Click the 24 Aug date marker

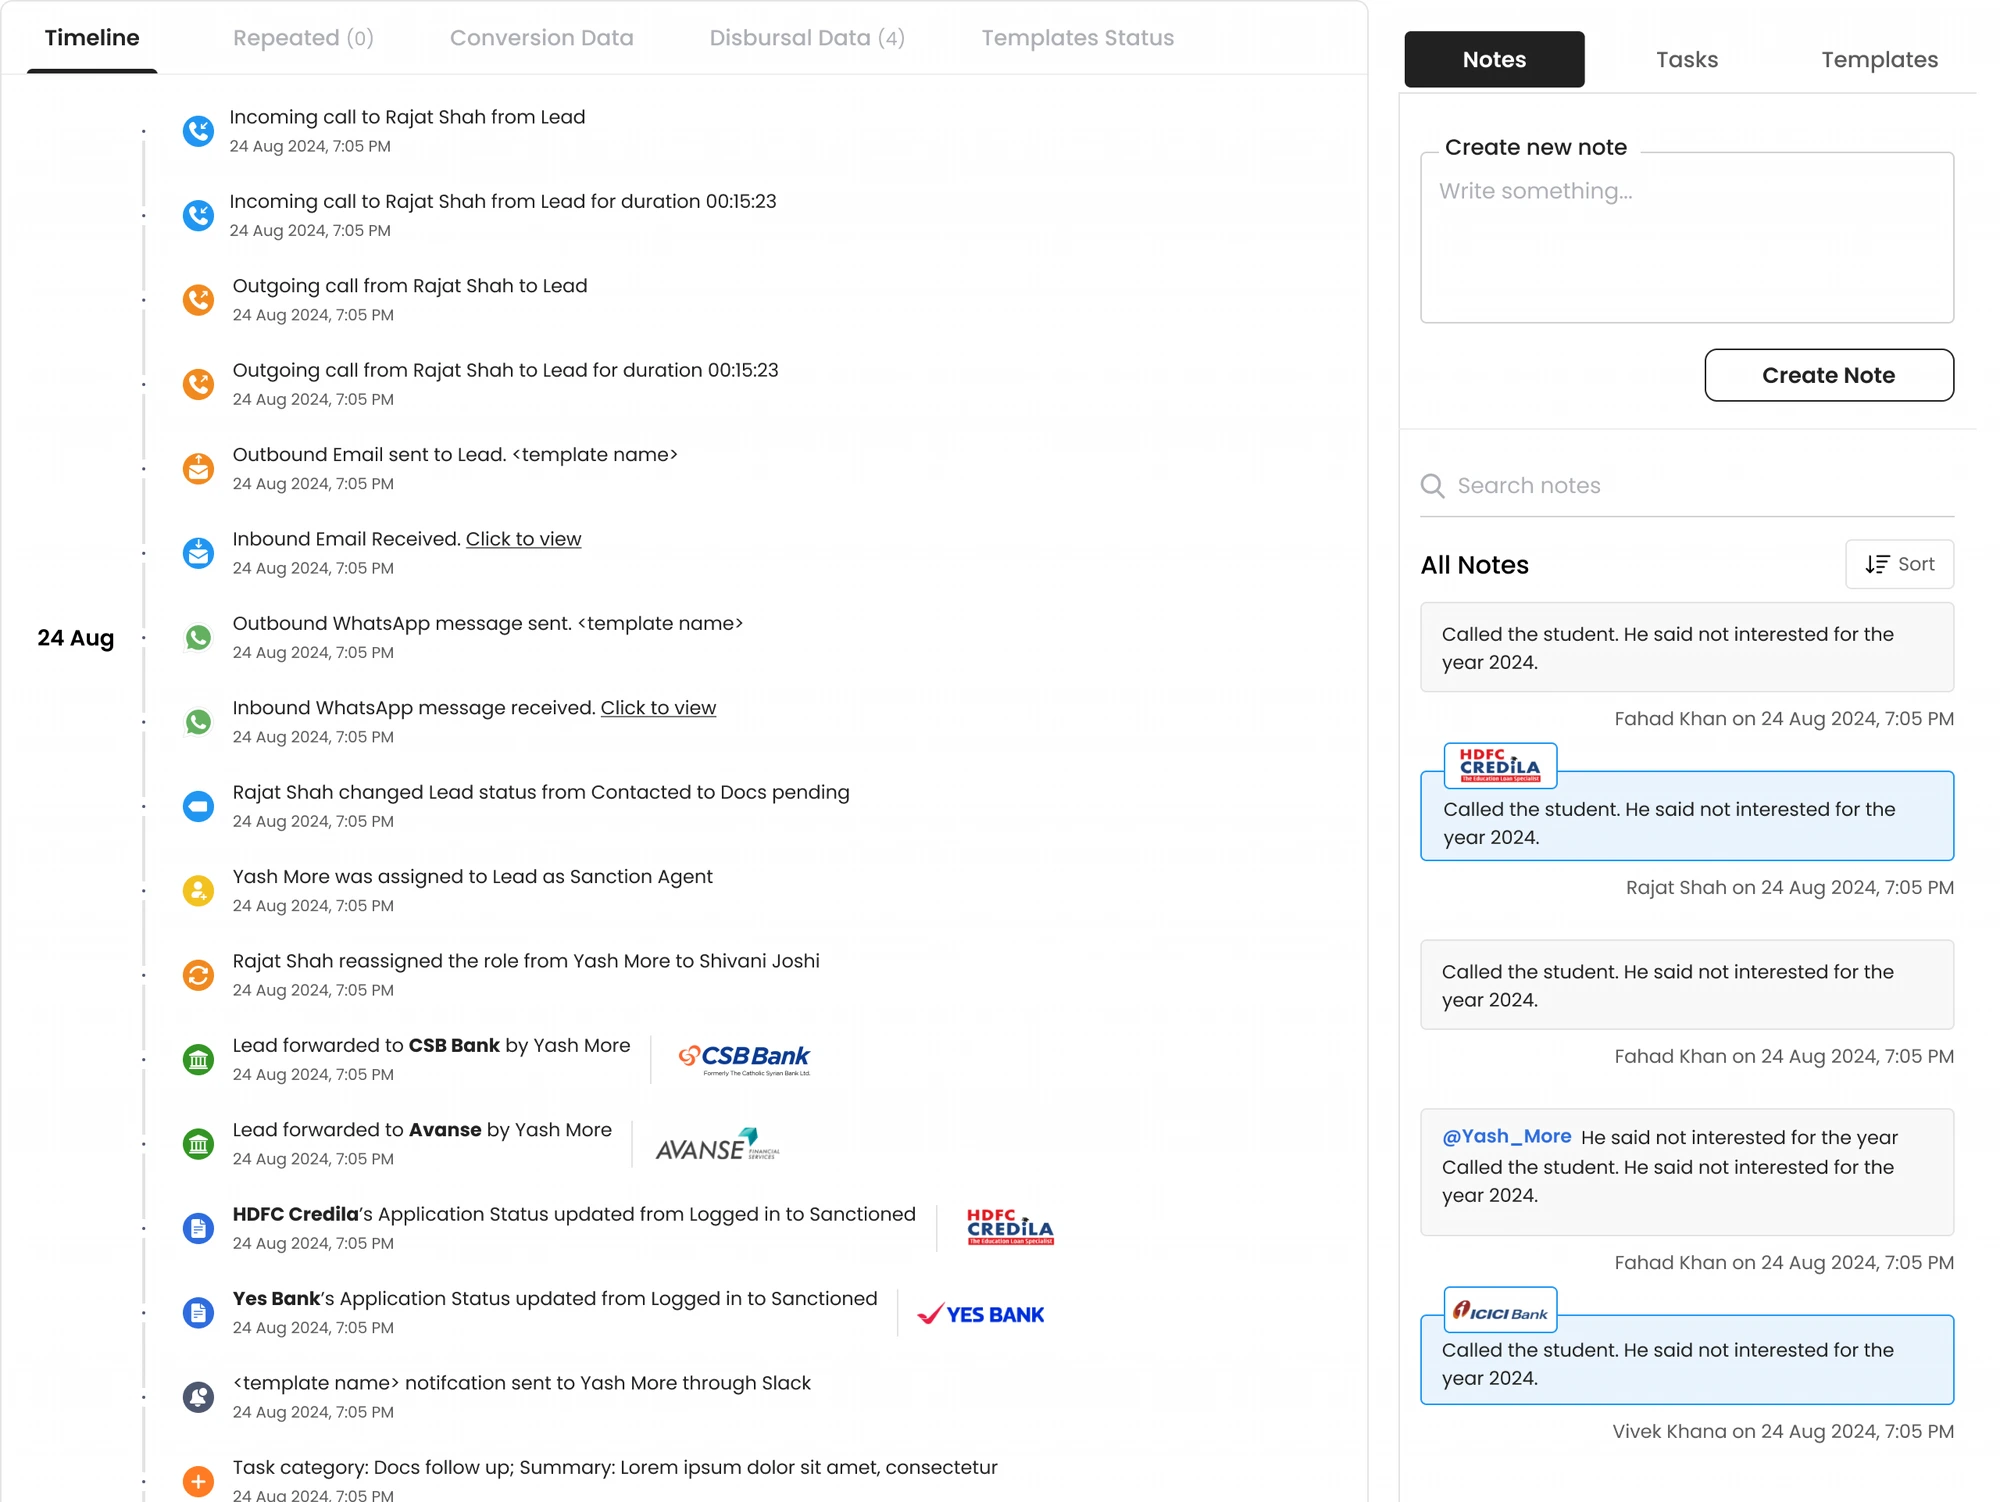76,638
